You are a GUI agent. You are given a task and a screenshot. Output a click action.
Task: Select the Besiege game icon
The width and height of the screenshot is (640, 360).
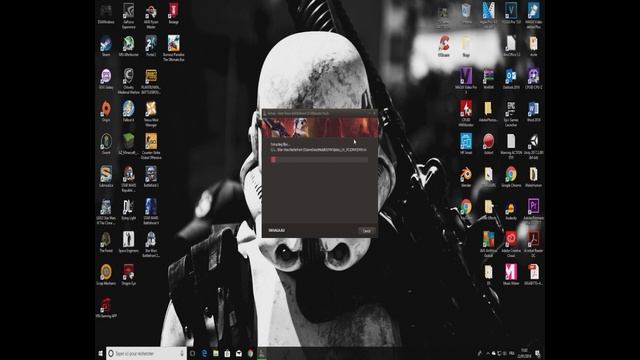pos(173,13)
